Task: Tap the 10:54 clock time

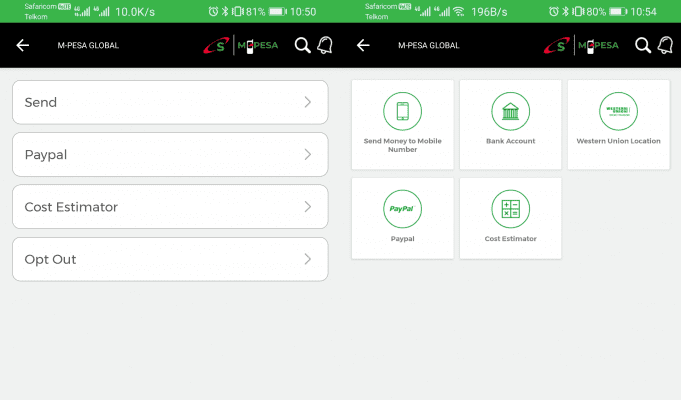Action: pos(643,12)
